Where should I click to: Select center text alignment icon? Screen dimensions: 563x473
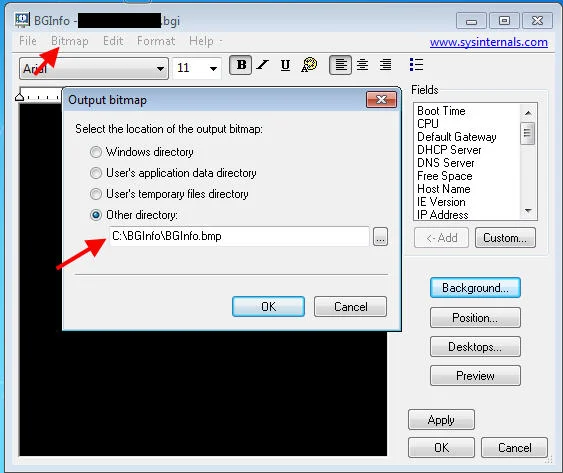click(362, 65)
